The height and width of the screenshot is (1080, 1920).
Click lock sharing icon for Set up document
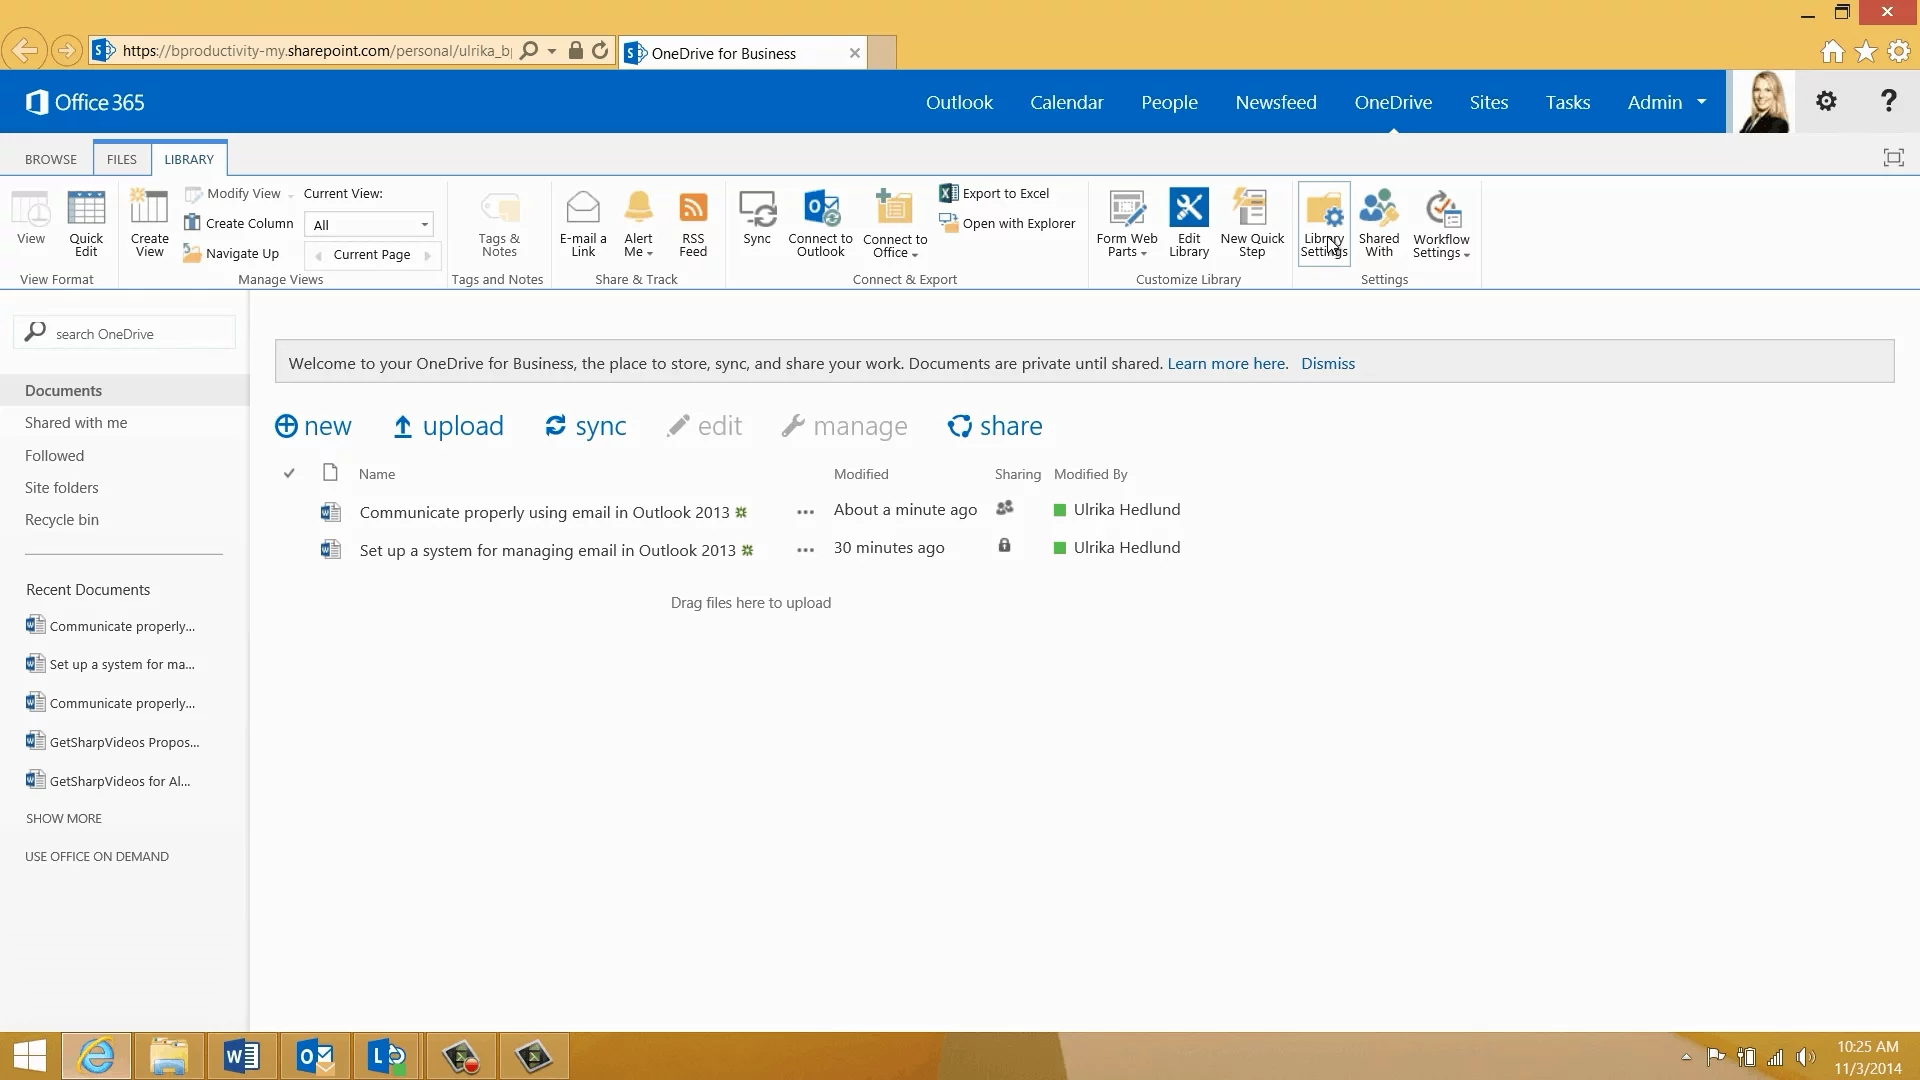pos(1004,546)
